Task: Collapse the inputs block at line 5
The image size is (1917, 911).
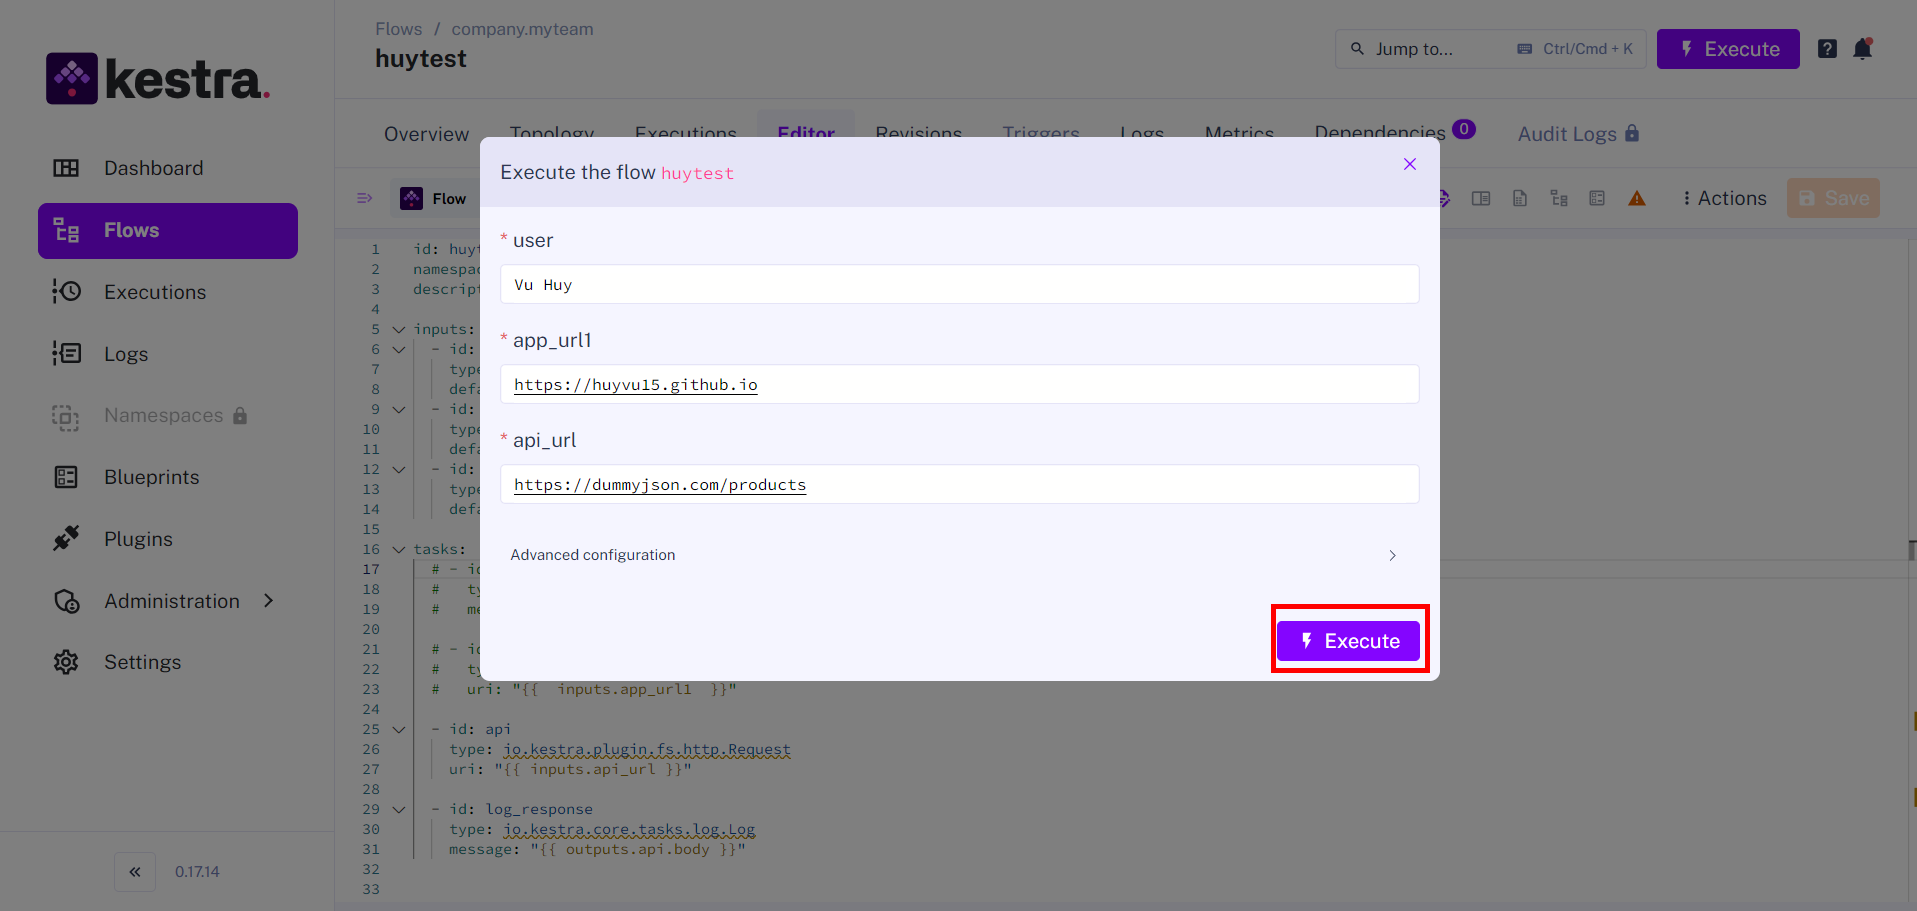Action: 399,329
